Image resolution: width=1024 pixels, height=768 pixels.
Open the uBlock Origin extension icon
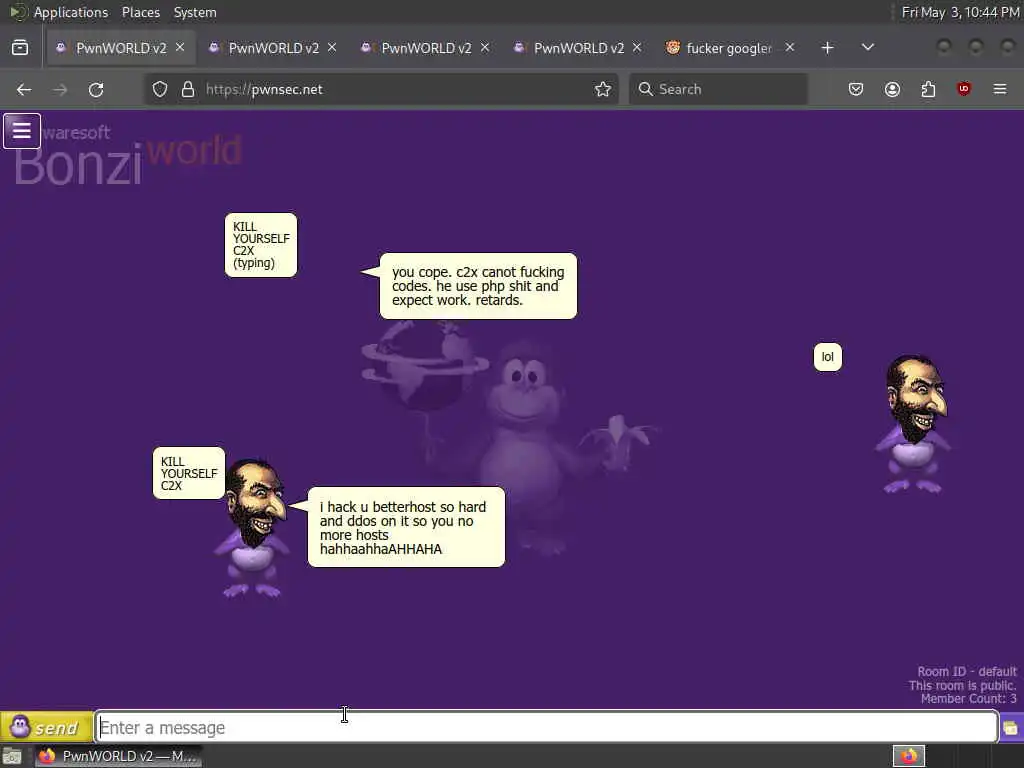pos(964,89)
